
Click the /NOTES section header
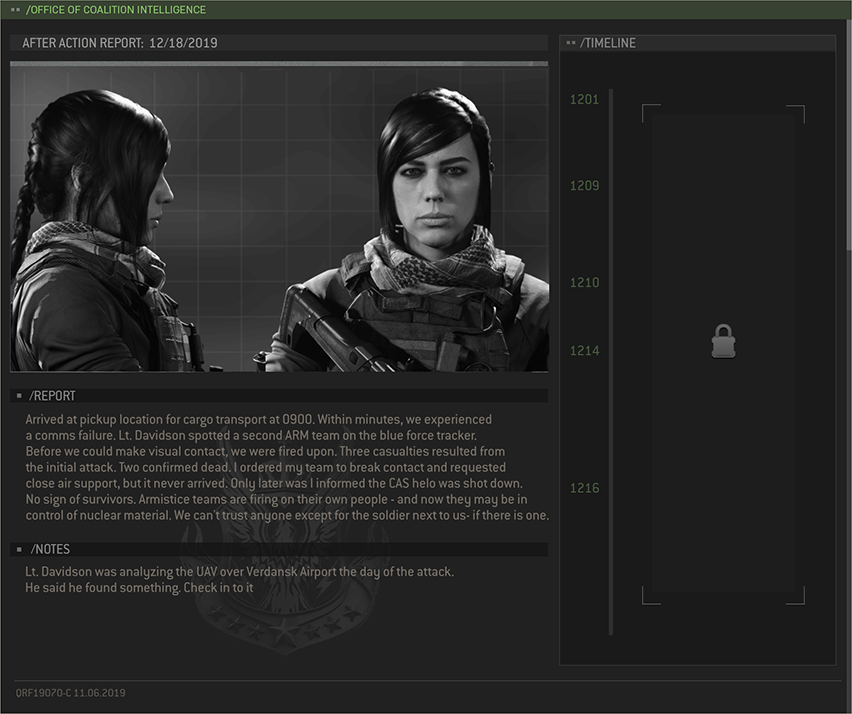pyautogui.click(x=279, y=549)
